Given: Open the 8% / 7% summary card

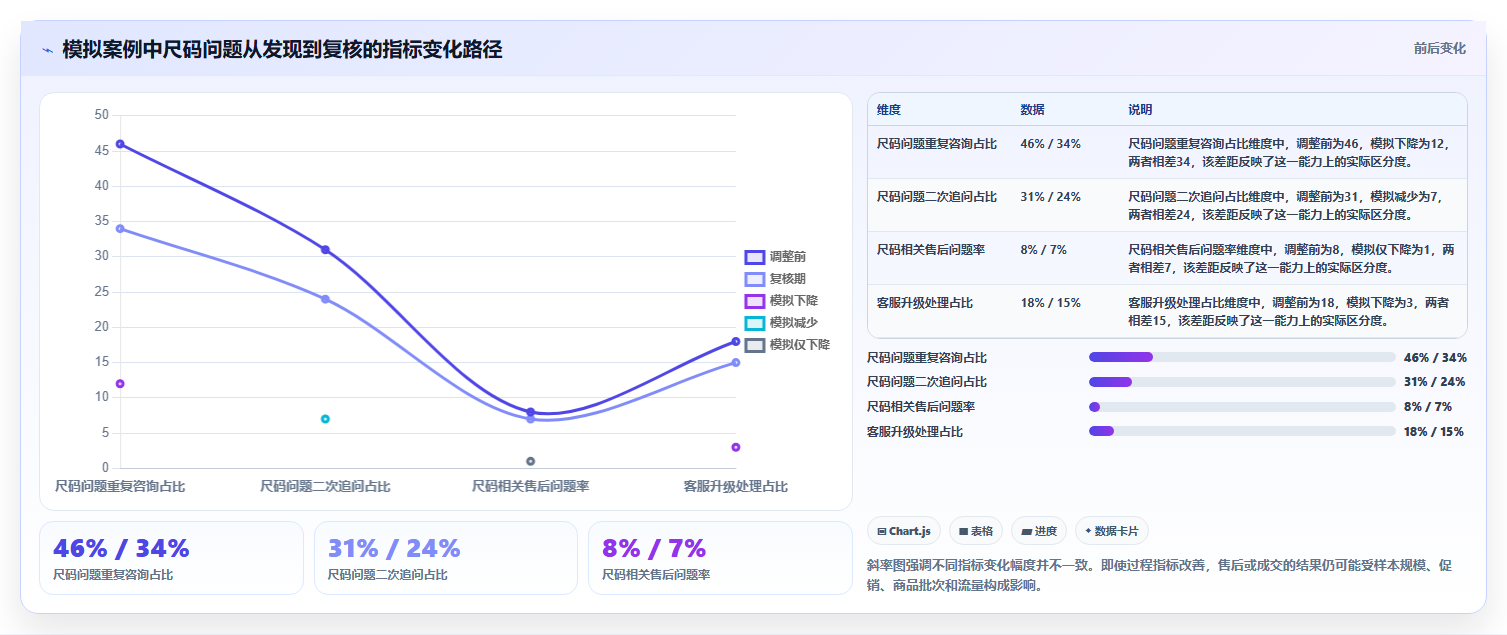Looking at the screenshot, I should tap(720, 558).
